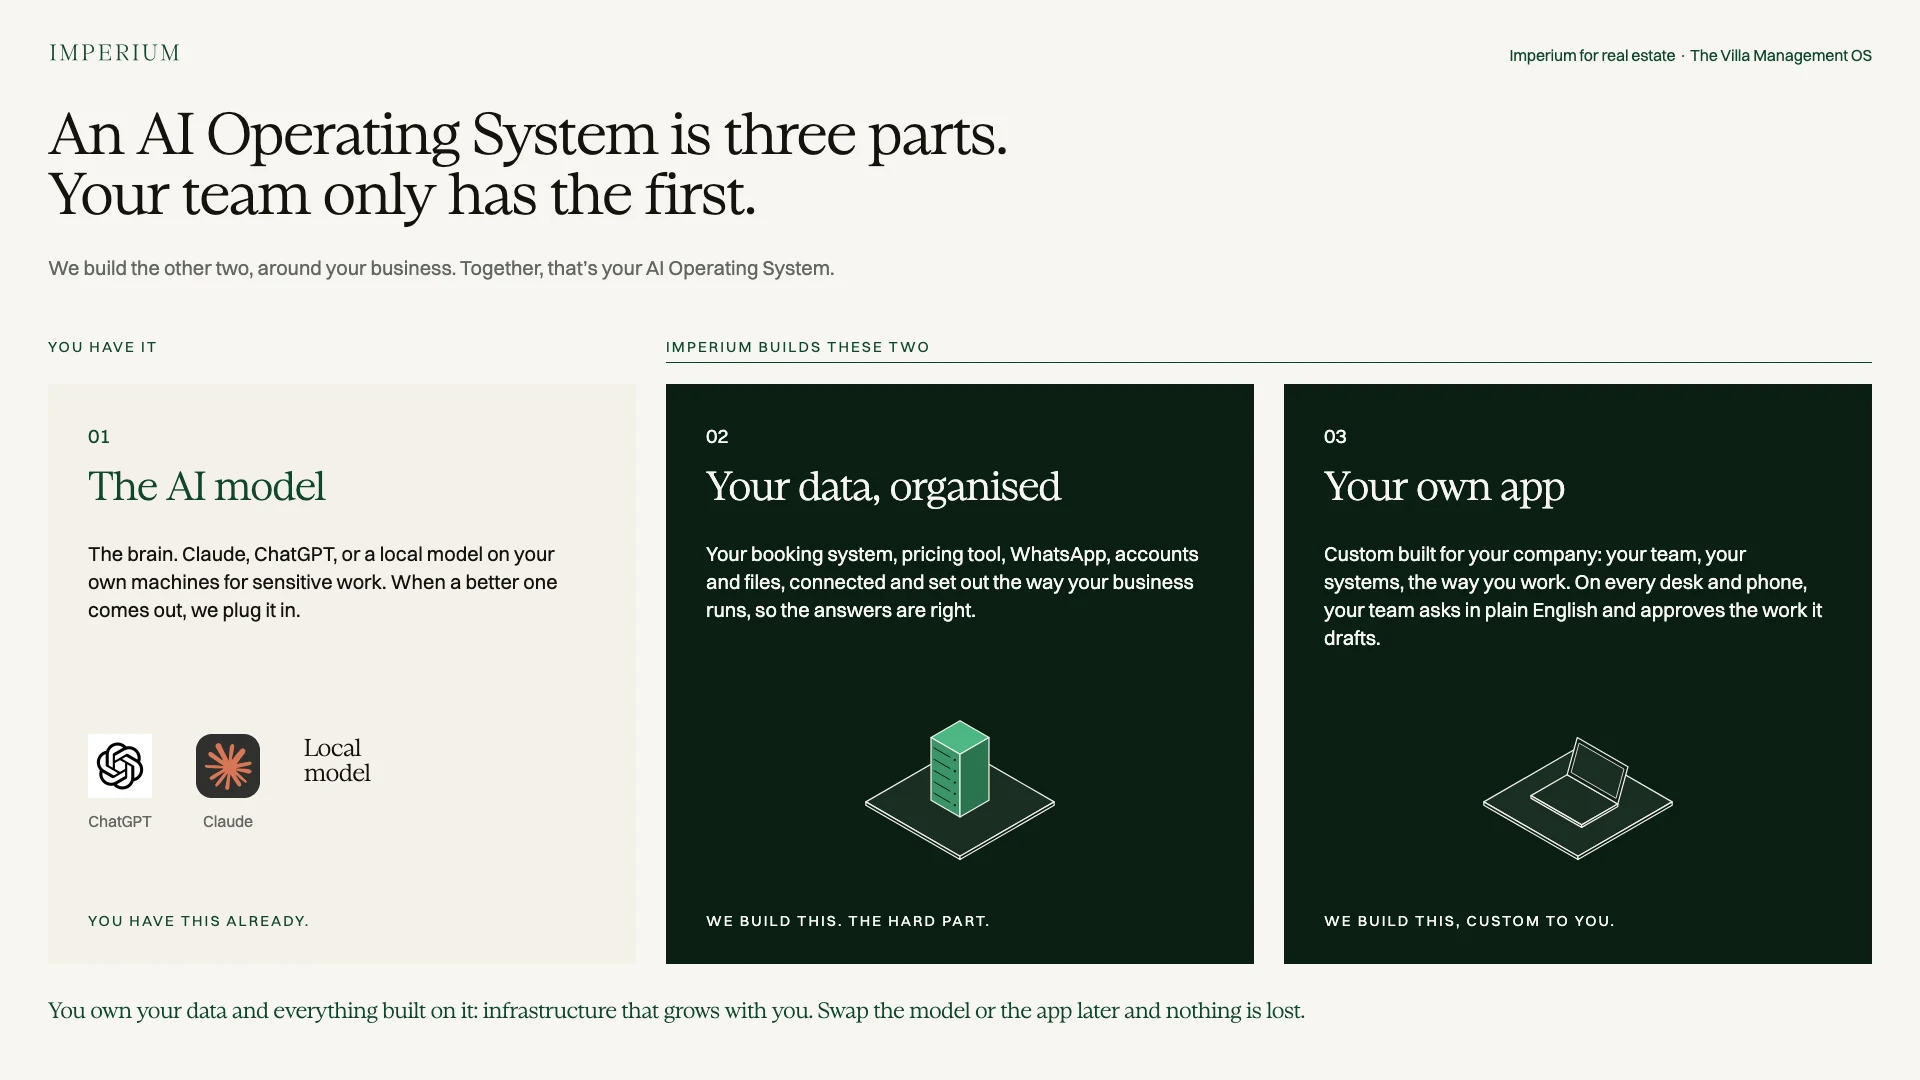Click the ChatGPT logo icon
Viewport: 1920px width, 1080px height.
(120, 766)
